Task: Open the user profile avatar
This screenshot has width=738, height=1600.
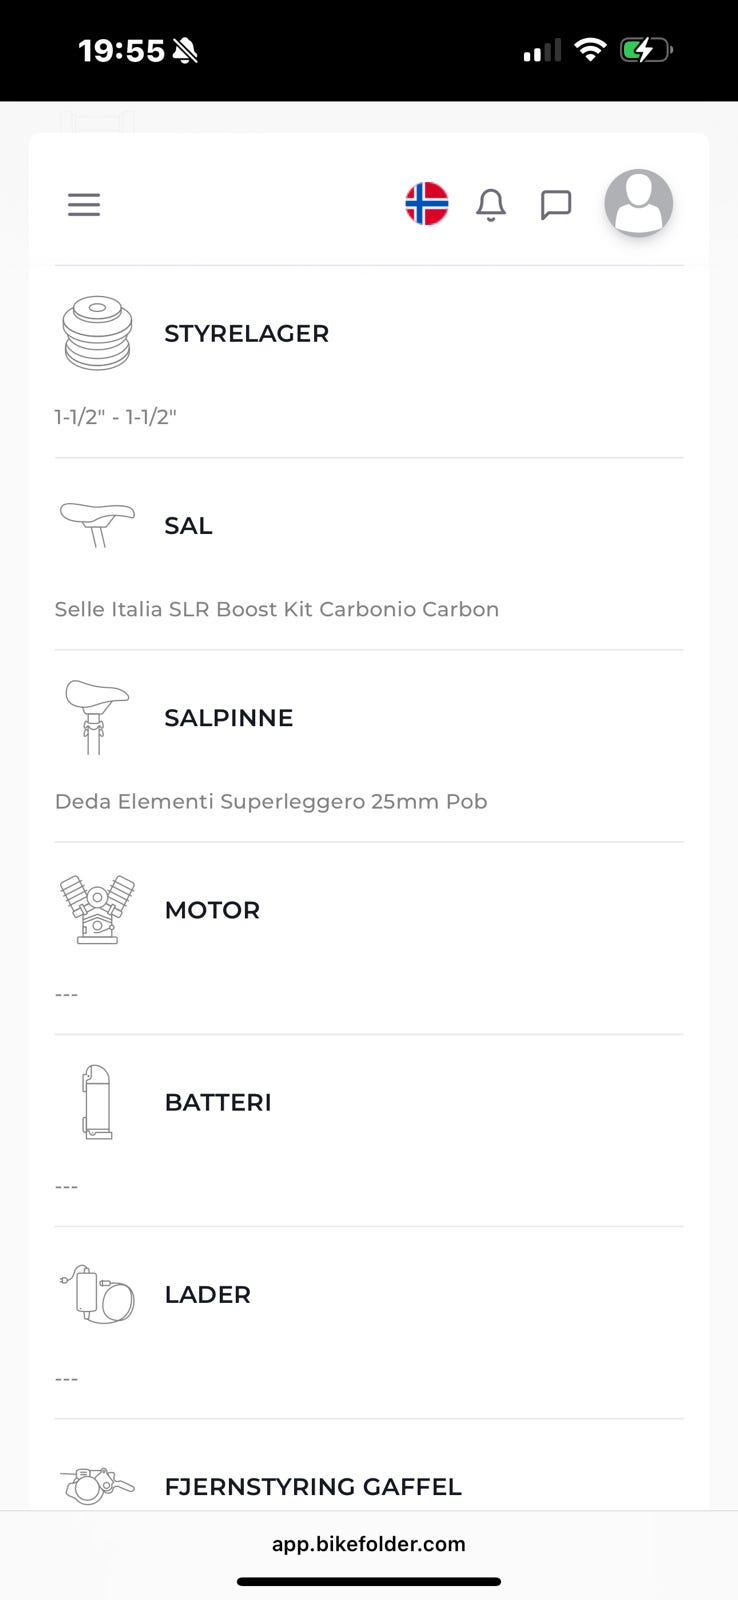Action: pyautogui.click(x=638, y=203)
